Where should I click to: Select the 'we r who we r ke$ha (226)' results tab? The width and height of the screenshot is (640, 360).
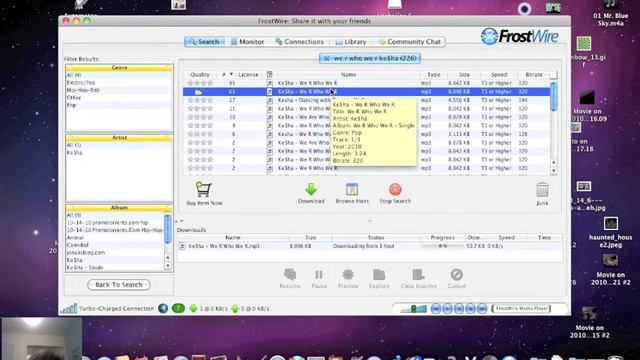[x=370, y=58]
